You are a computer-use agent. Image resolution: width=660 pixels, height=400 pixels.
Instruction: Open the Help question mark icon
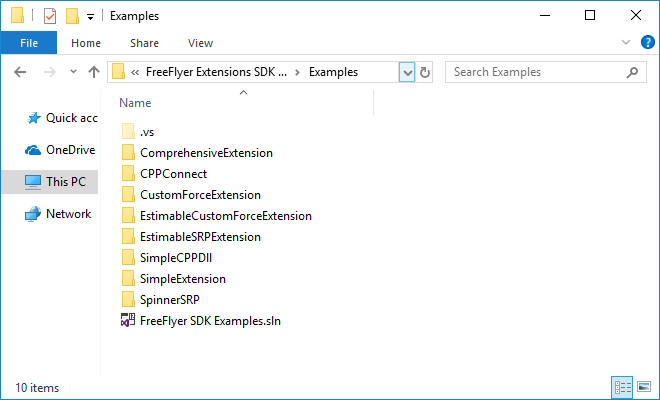647,42
